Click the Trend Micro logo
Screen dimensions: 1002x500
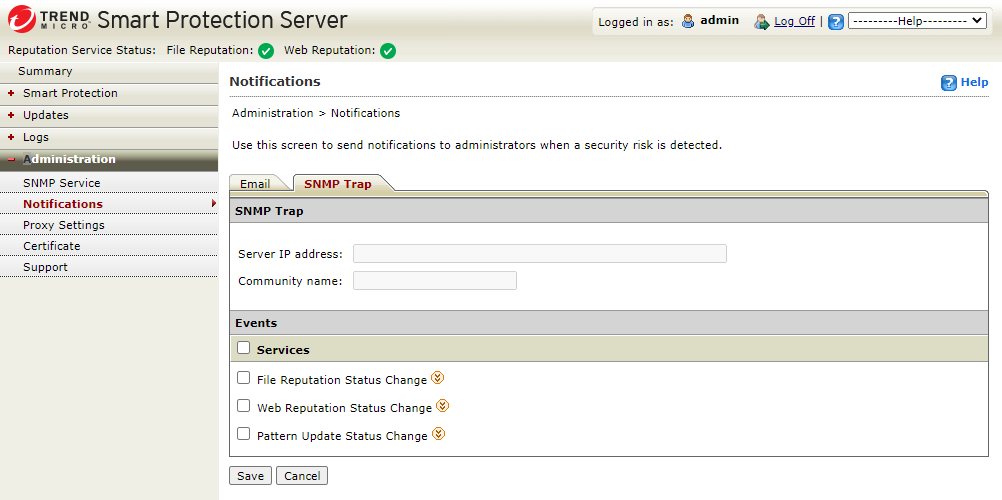coord(48,19)
